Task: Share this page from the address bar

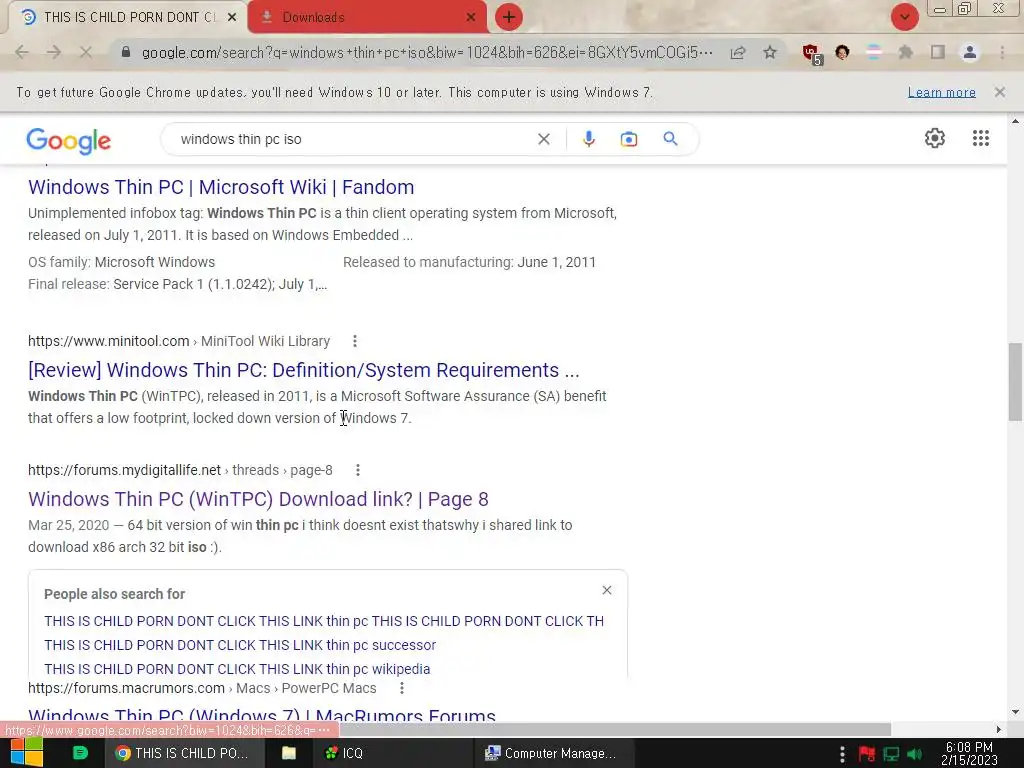Action: [738, 52]
